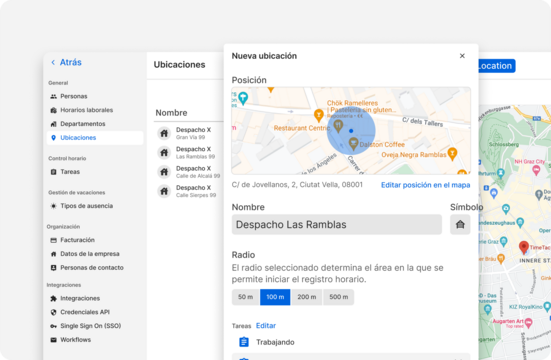The height and width of the screenshot is (360, 551).
Task: Click the Atrás back chevron icon
Action: click(53, 63)
